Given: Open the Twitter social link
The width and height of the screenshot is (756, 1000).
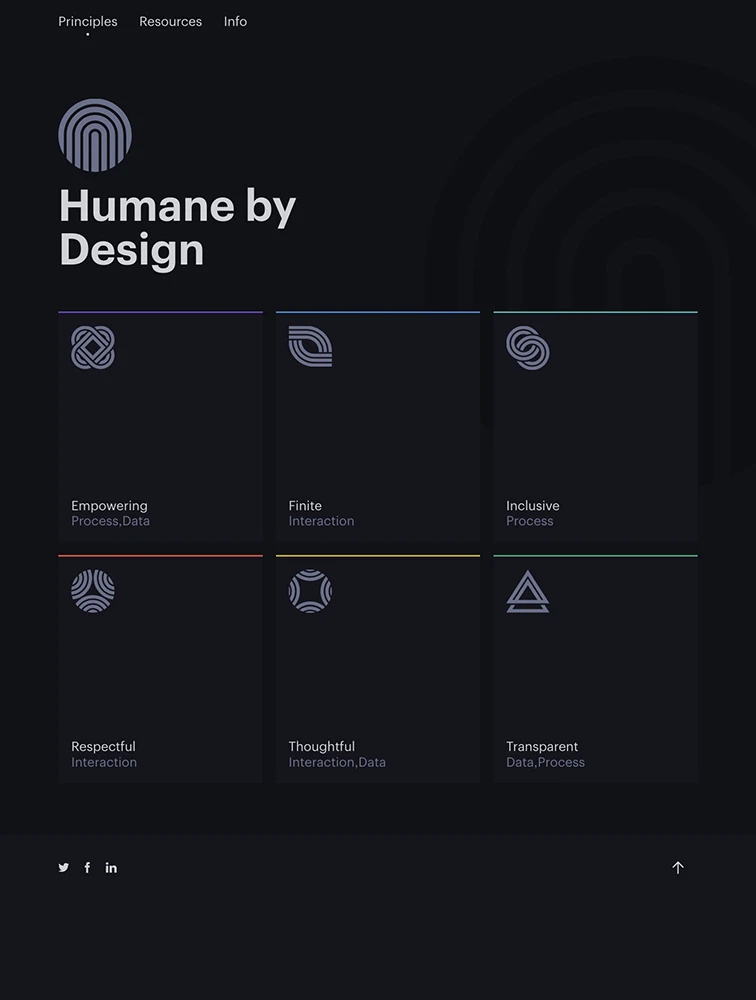Looking at the screenshot, I should 64,867.
